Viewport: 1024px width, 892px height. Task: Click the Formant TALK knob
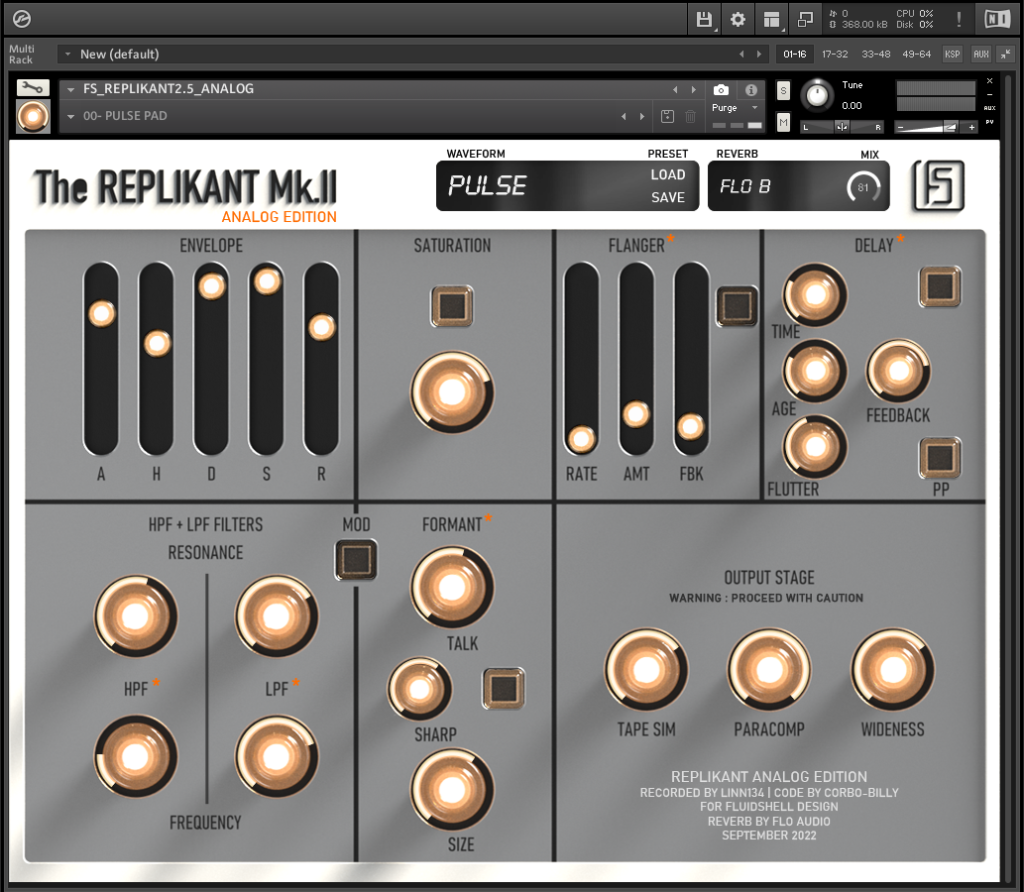452,586
